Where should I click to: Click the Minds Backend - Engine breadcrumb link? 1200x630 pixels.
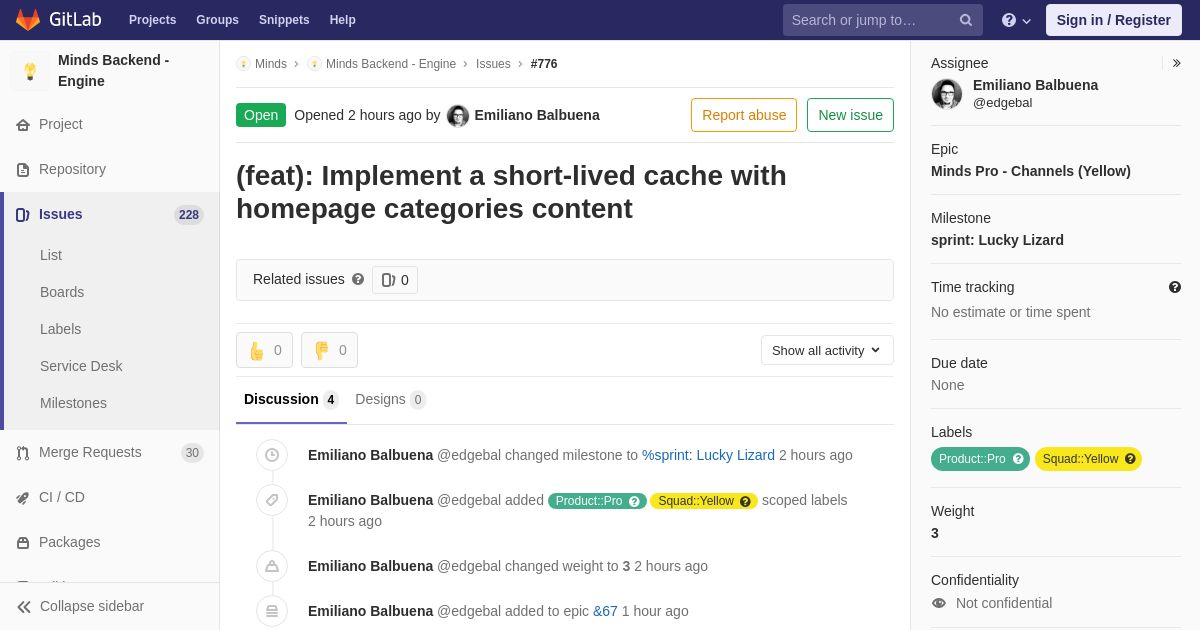(x=391, y=64)
